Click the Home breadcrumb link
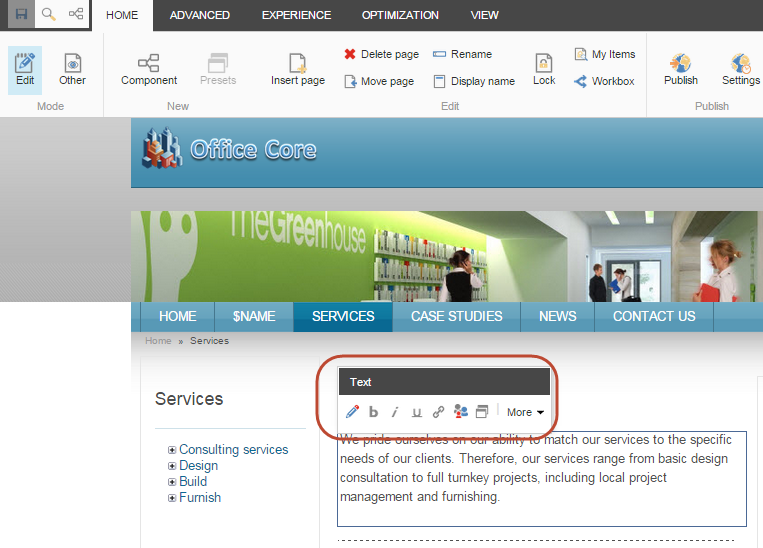Viewport: 763px width, 548px height. tap(158, 341)
